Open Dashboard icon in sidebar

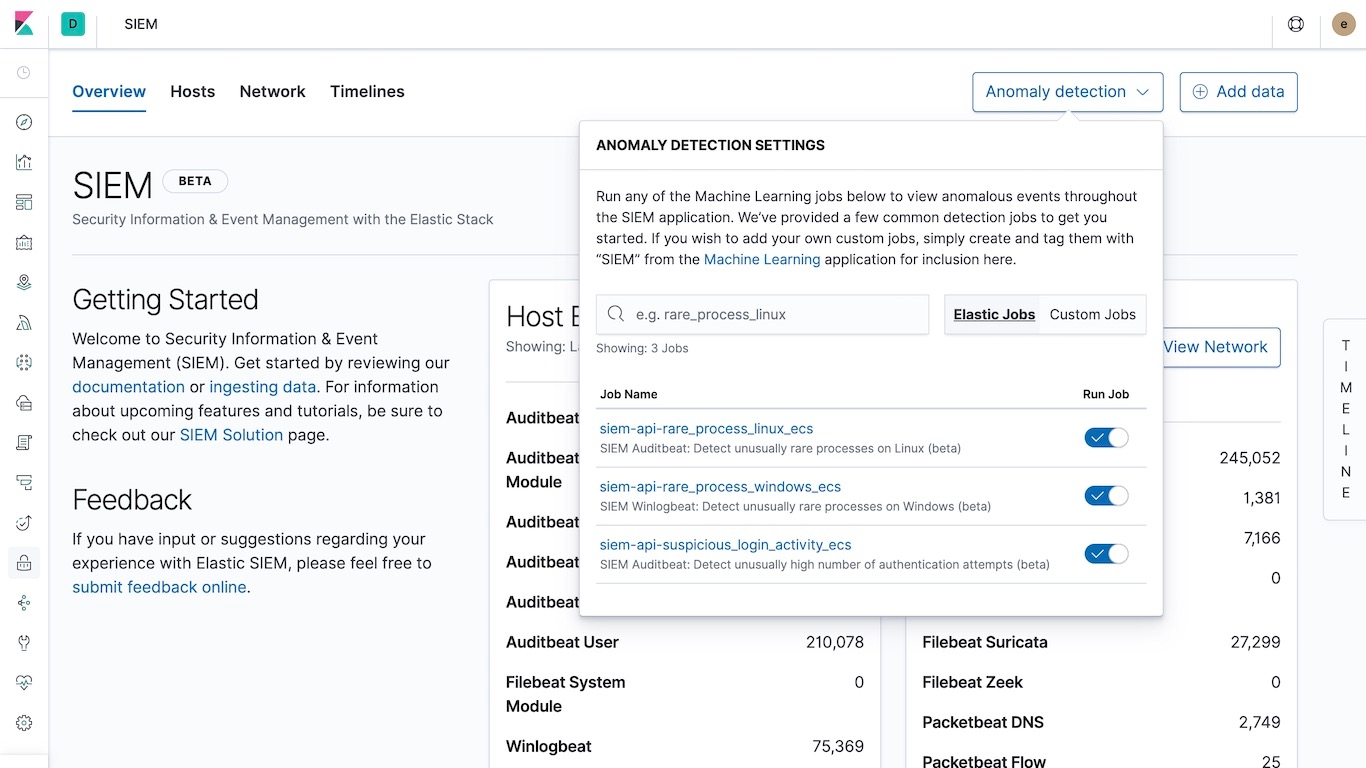tap(24, 202)
